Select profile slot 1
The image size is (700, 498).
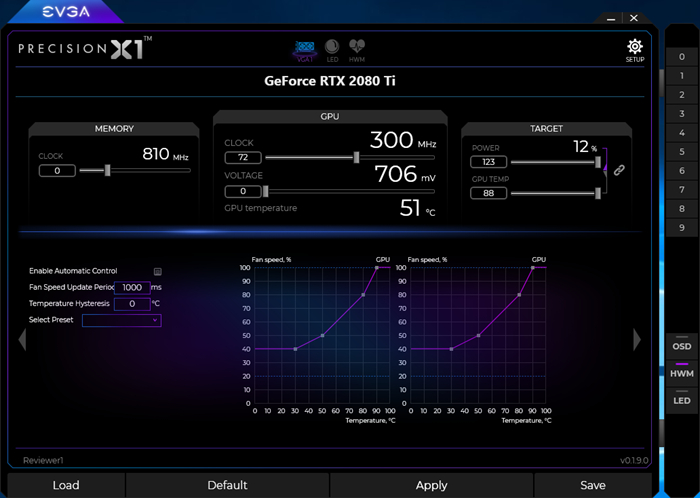682,76
